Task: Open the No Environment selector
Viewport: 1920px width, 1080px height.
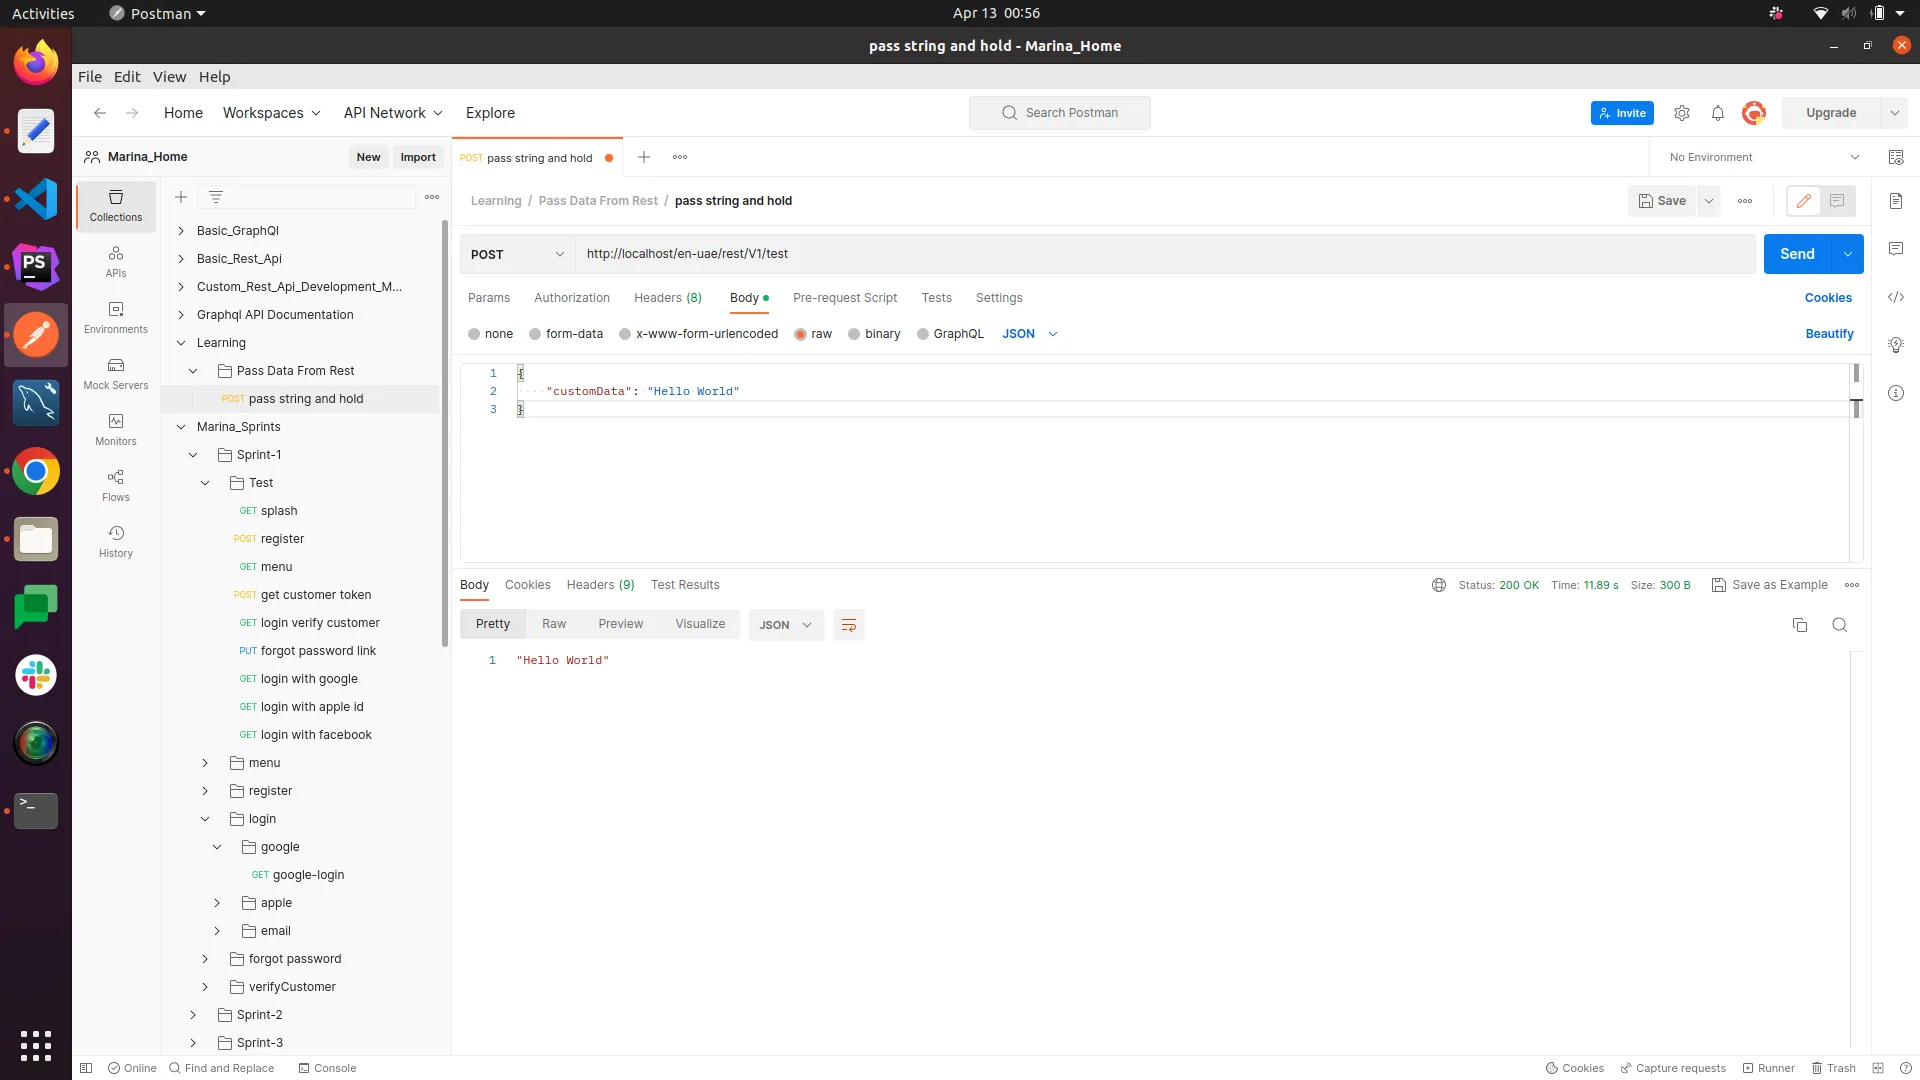Action: pyautogui.click(x=1763, y=157)
